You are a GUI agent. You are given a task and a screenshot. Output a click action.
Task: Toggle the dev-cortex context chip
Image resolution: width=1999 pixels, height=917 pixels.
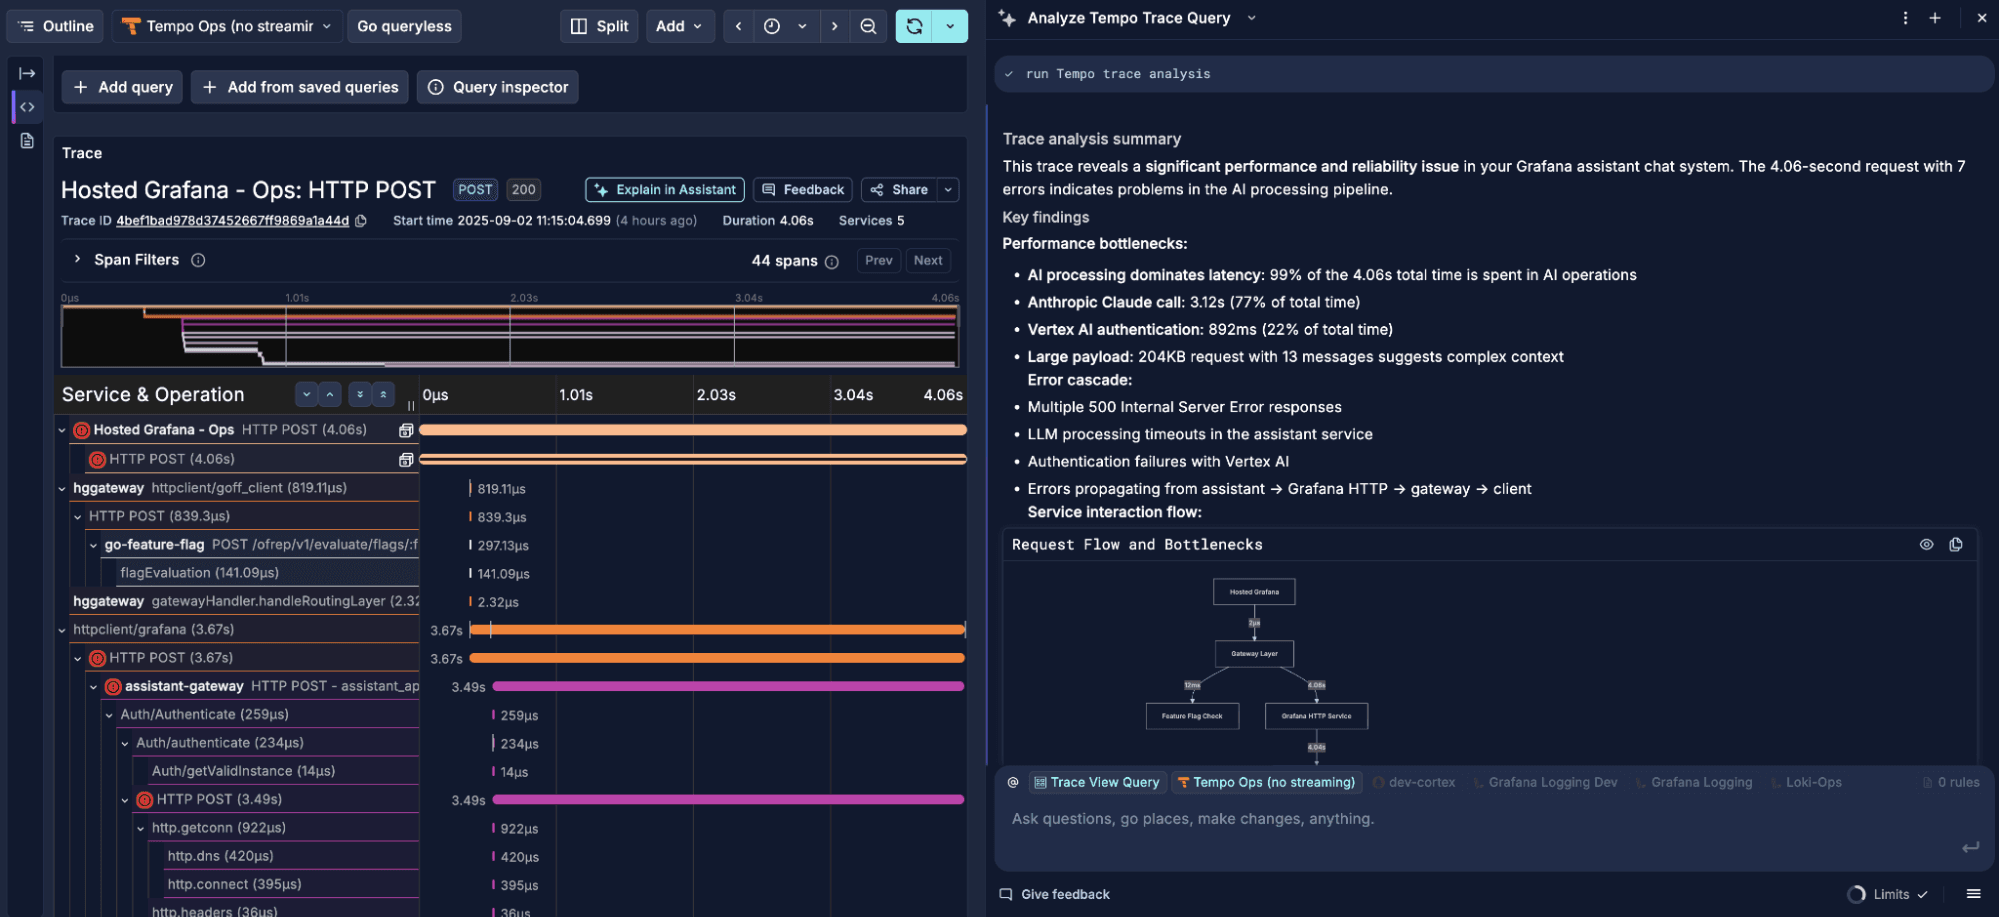pyautogui.click(x=1414, y=782)
